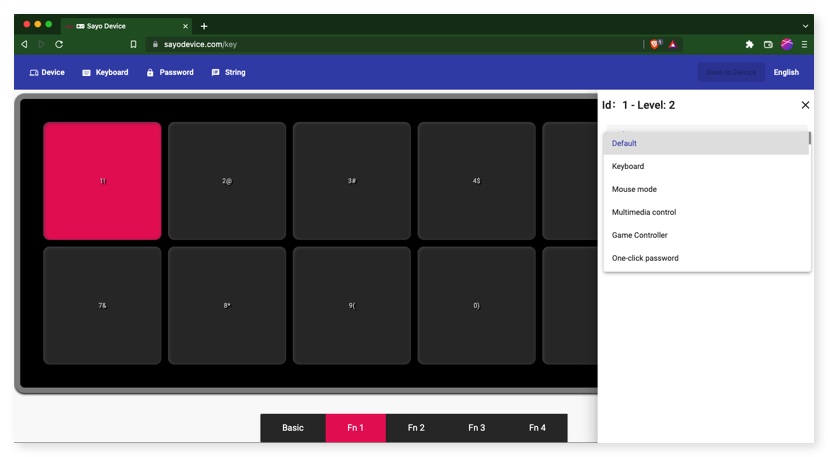
Task: Close the Id 1 Level 2 panel
Action: [805, 105]
